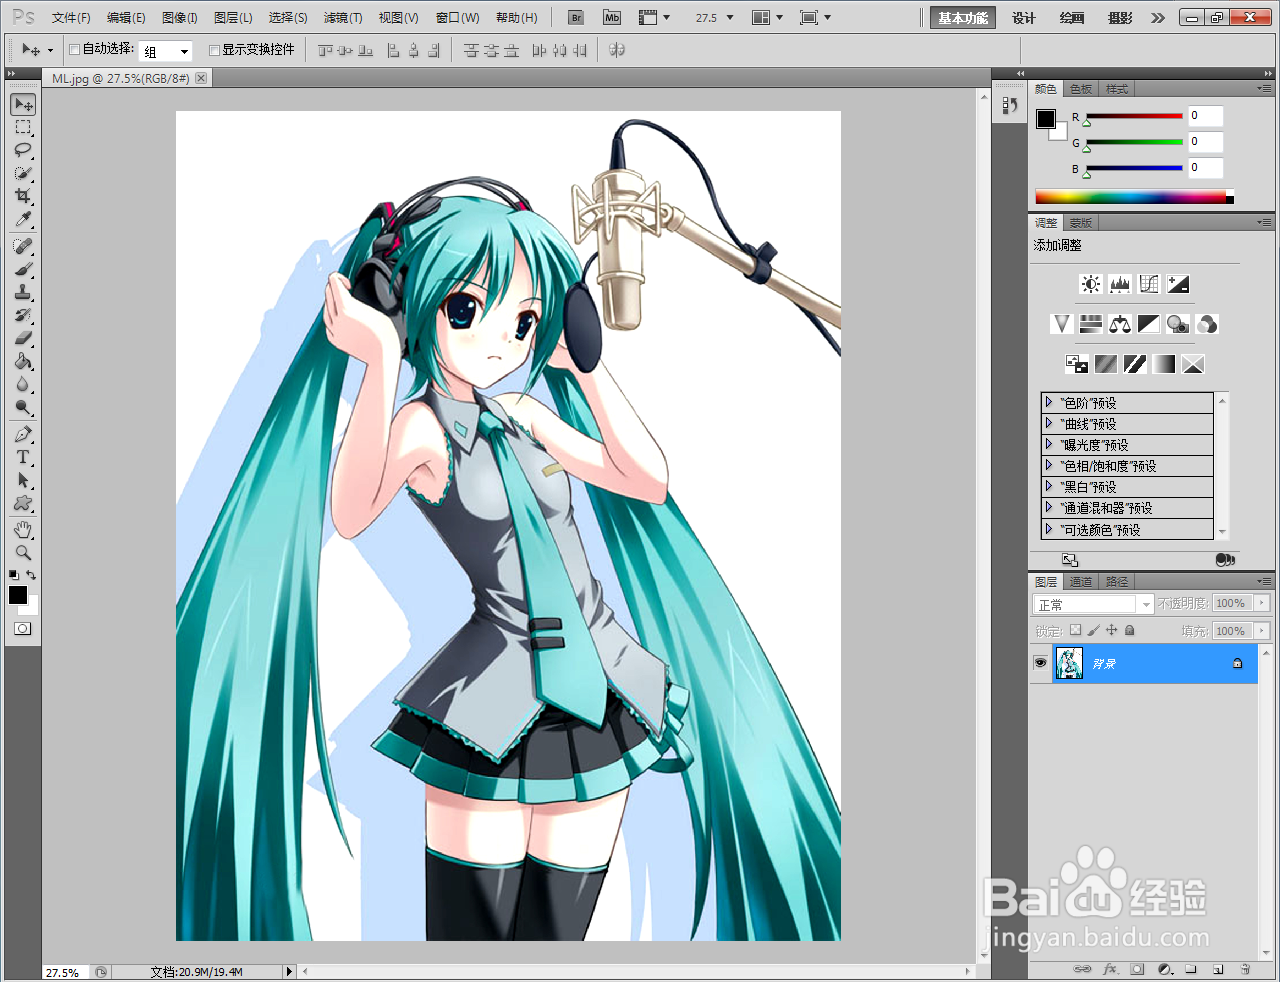Select the Quick Selection tool
The image size is (1280, 982).
(x=23, y=174)
